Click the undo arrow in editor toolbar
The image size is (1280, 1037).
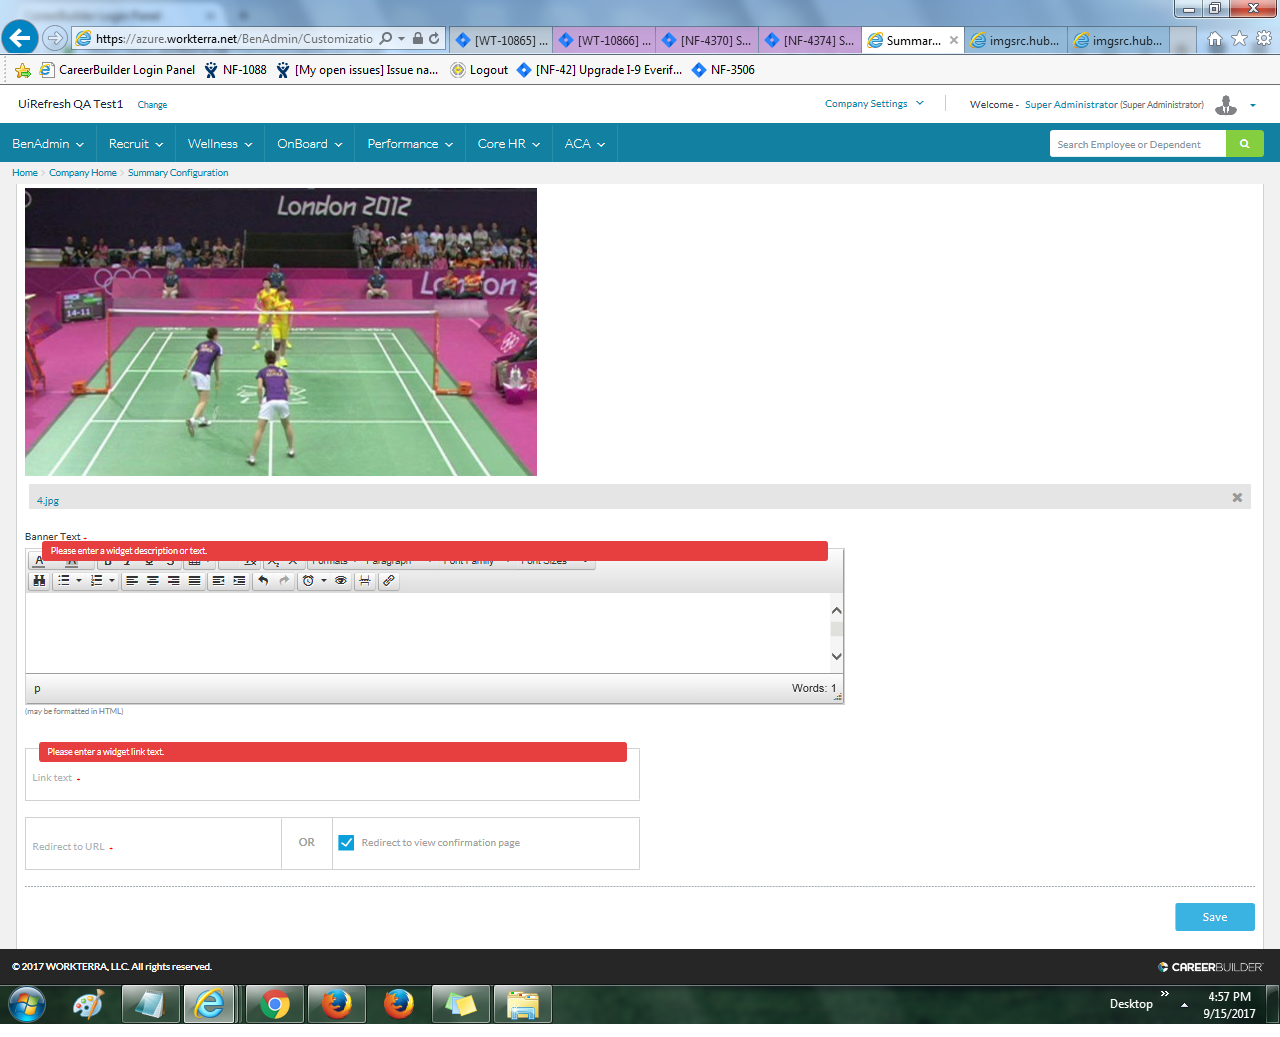tap(263, 580)
